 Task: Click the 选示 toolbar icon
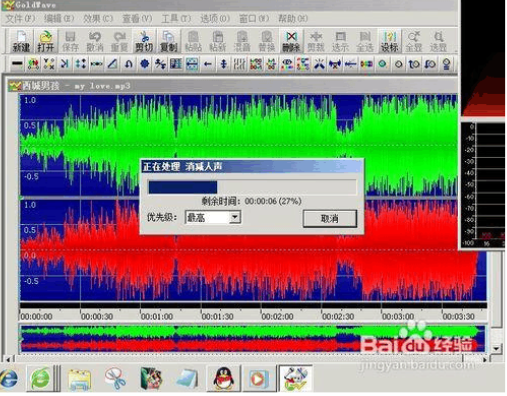(340, 41)
